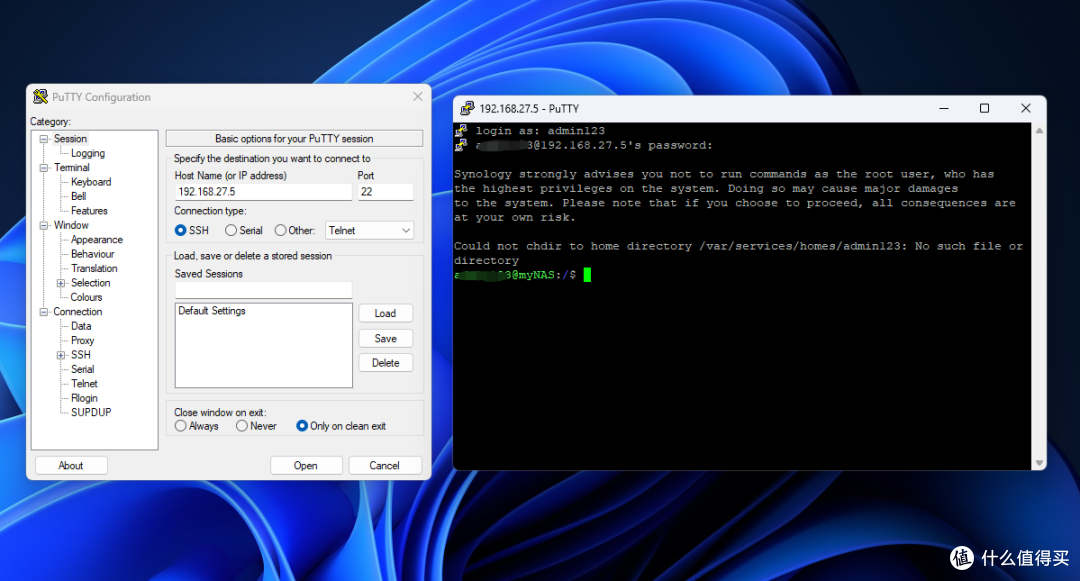
Task: Select Session category
Action: pyautogui.click(x=70, y=138)
